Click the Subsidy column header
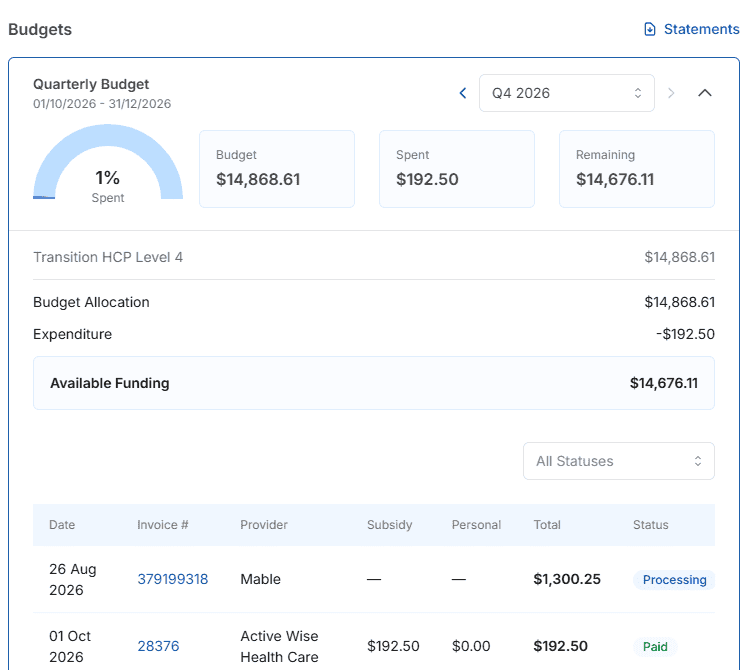Viewport: 748px width, 670px height. 389,525
